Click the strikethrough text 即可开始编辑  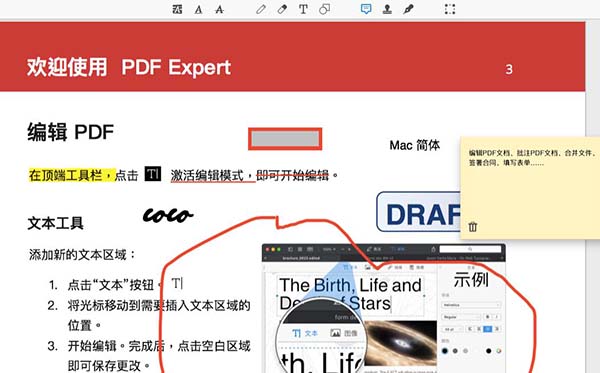[292, 175]
